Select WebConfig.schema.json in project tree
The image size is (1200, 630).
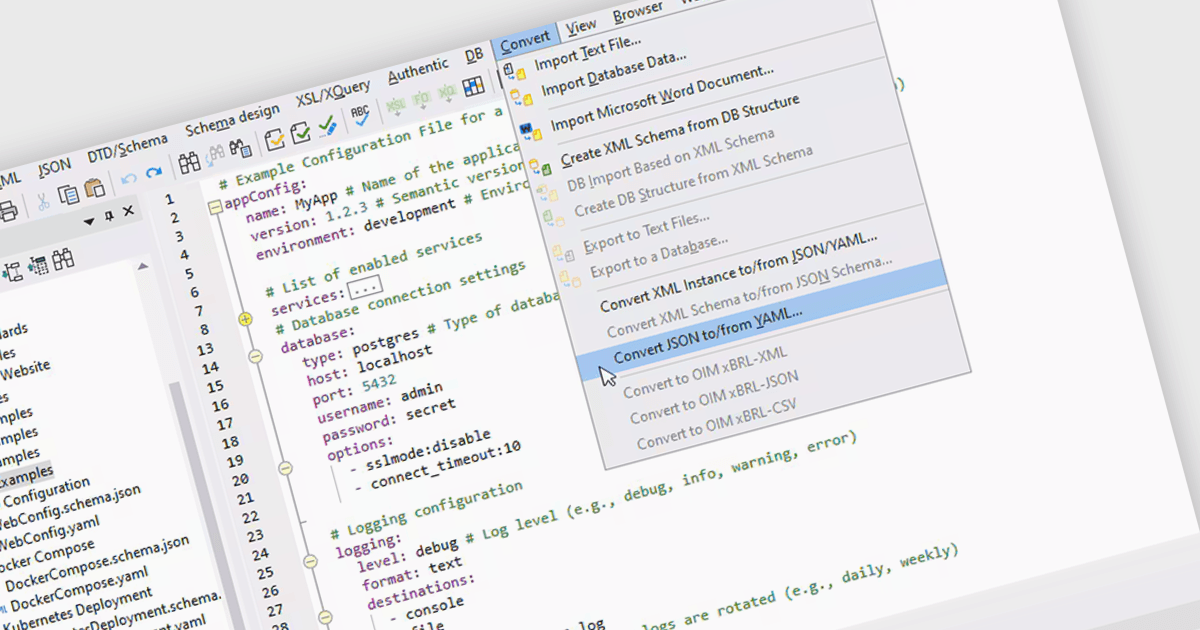click(69, 509)
